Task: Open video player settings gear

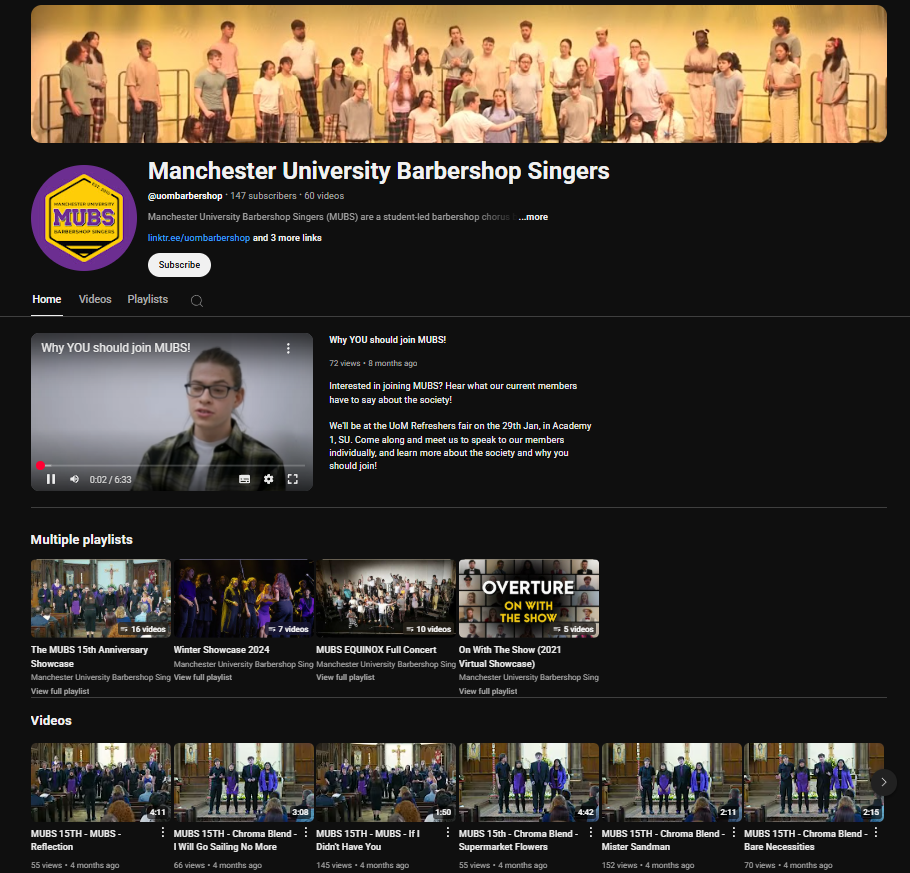Action: (x=268, y=479)
